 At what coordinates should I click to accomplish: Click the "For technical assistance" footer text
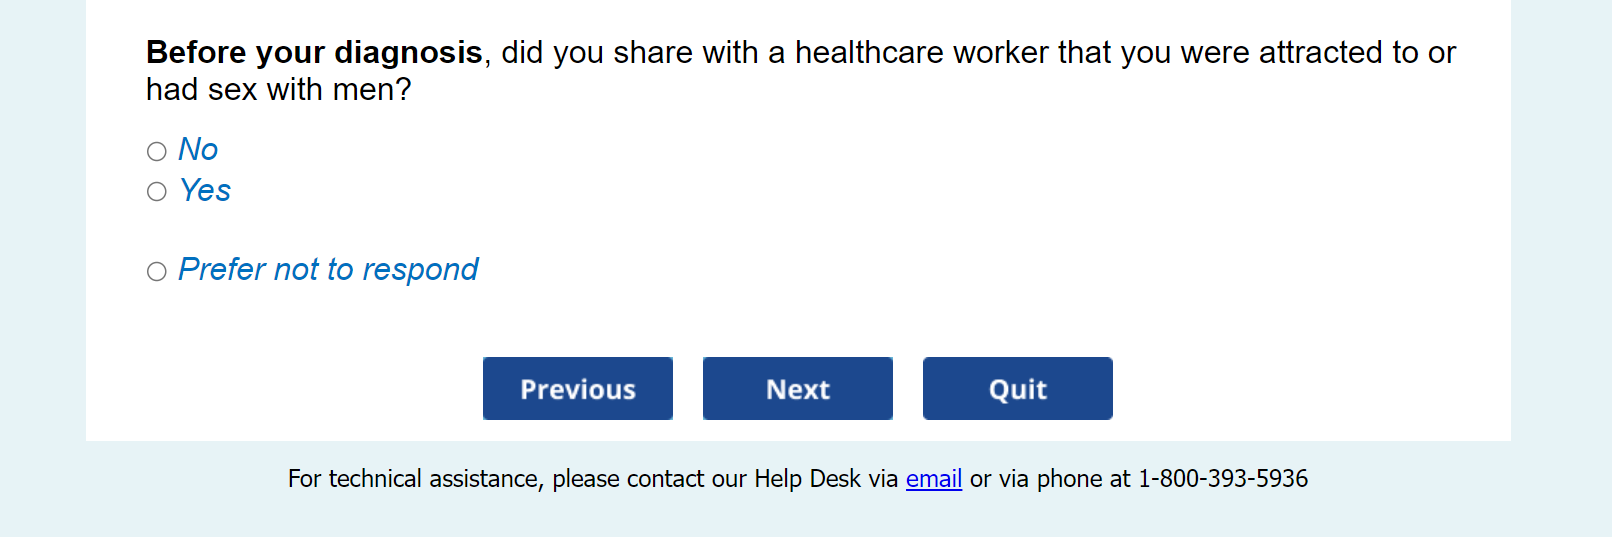pos(414,479)
